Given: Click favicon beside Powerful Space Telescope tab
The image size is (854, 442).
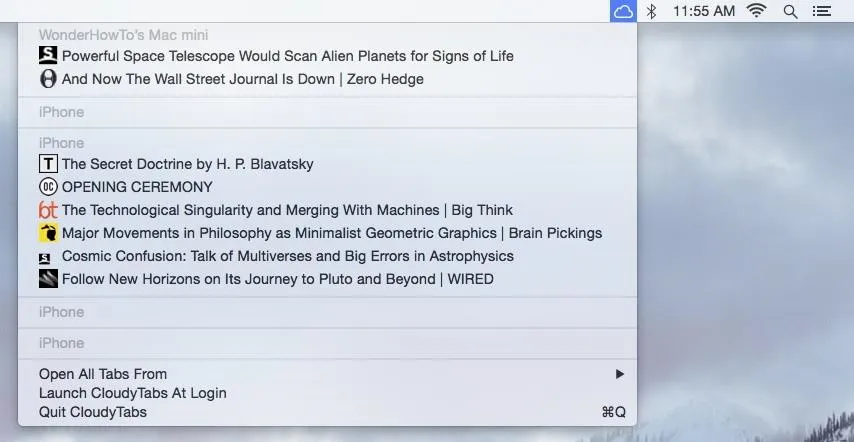Looking at the screenshot, I should [48, 56].
